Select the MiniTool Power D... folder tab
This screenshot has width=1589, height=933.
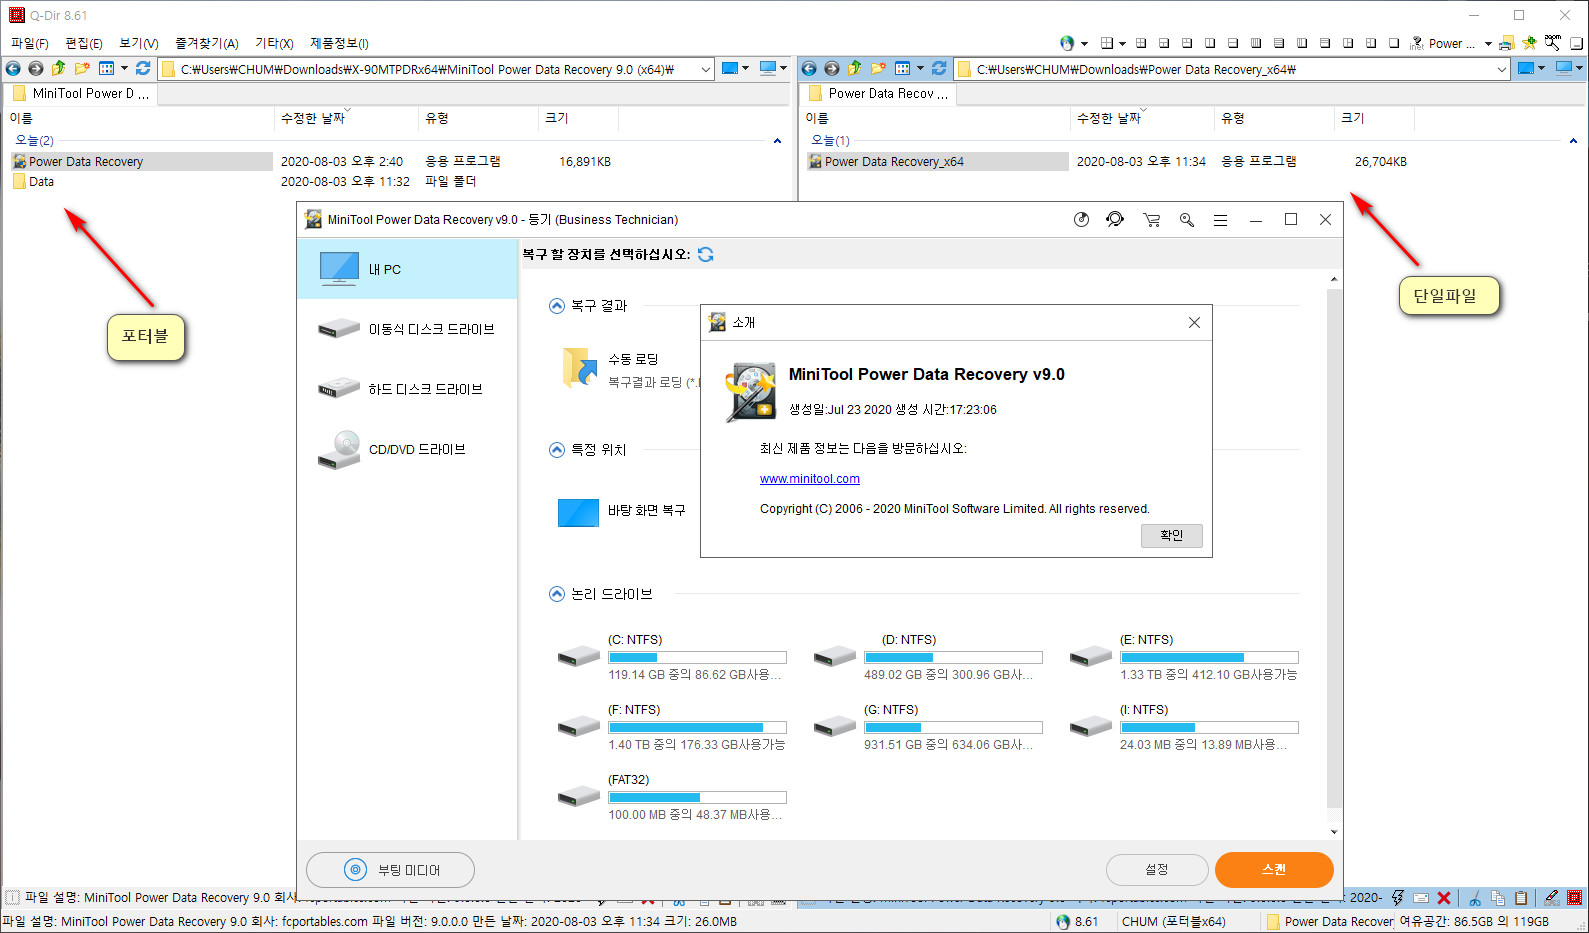(x=81, y=93)
